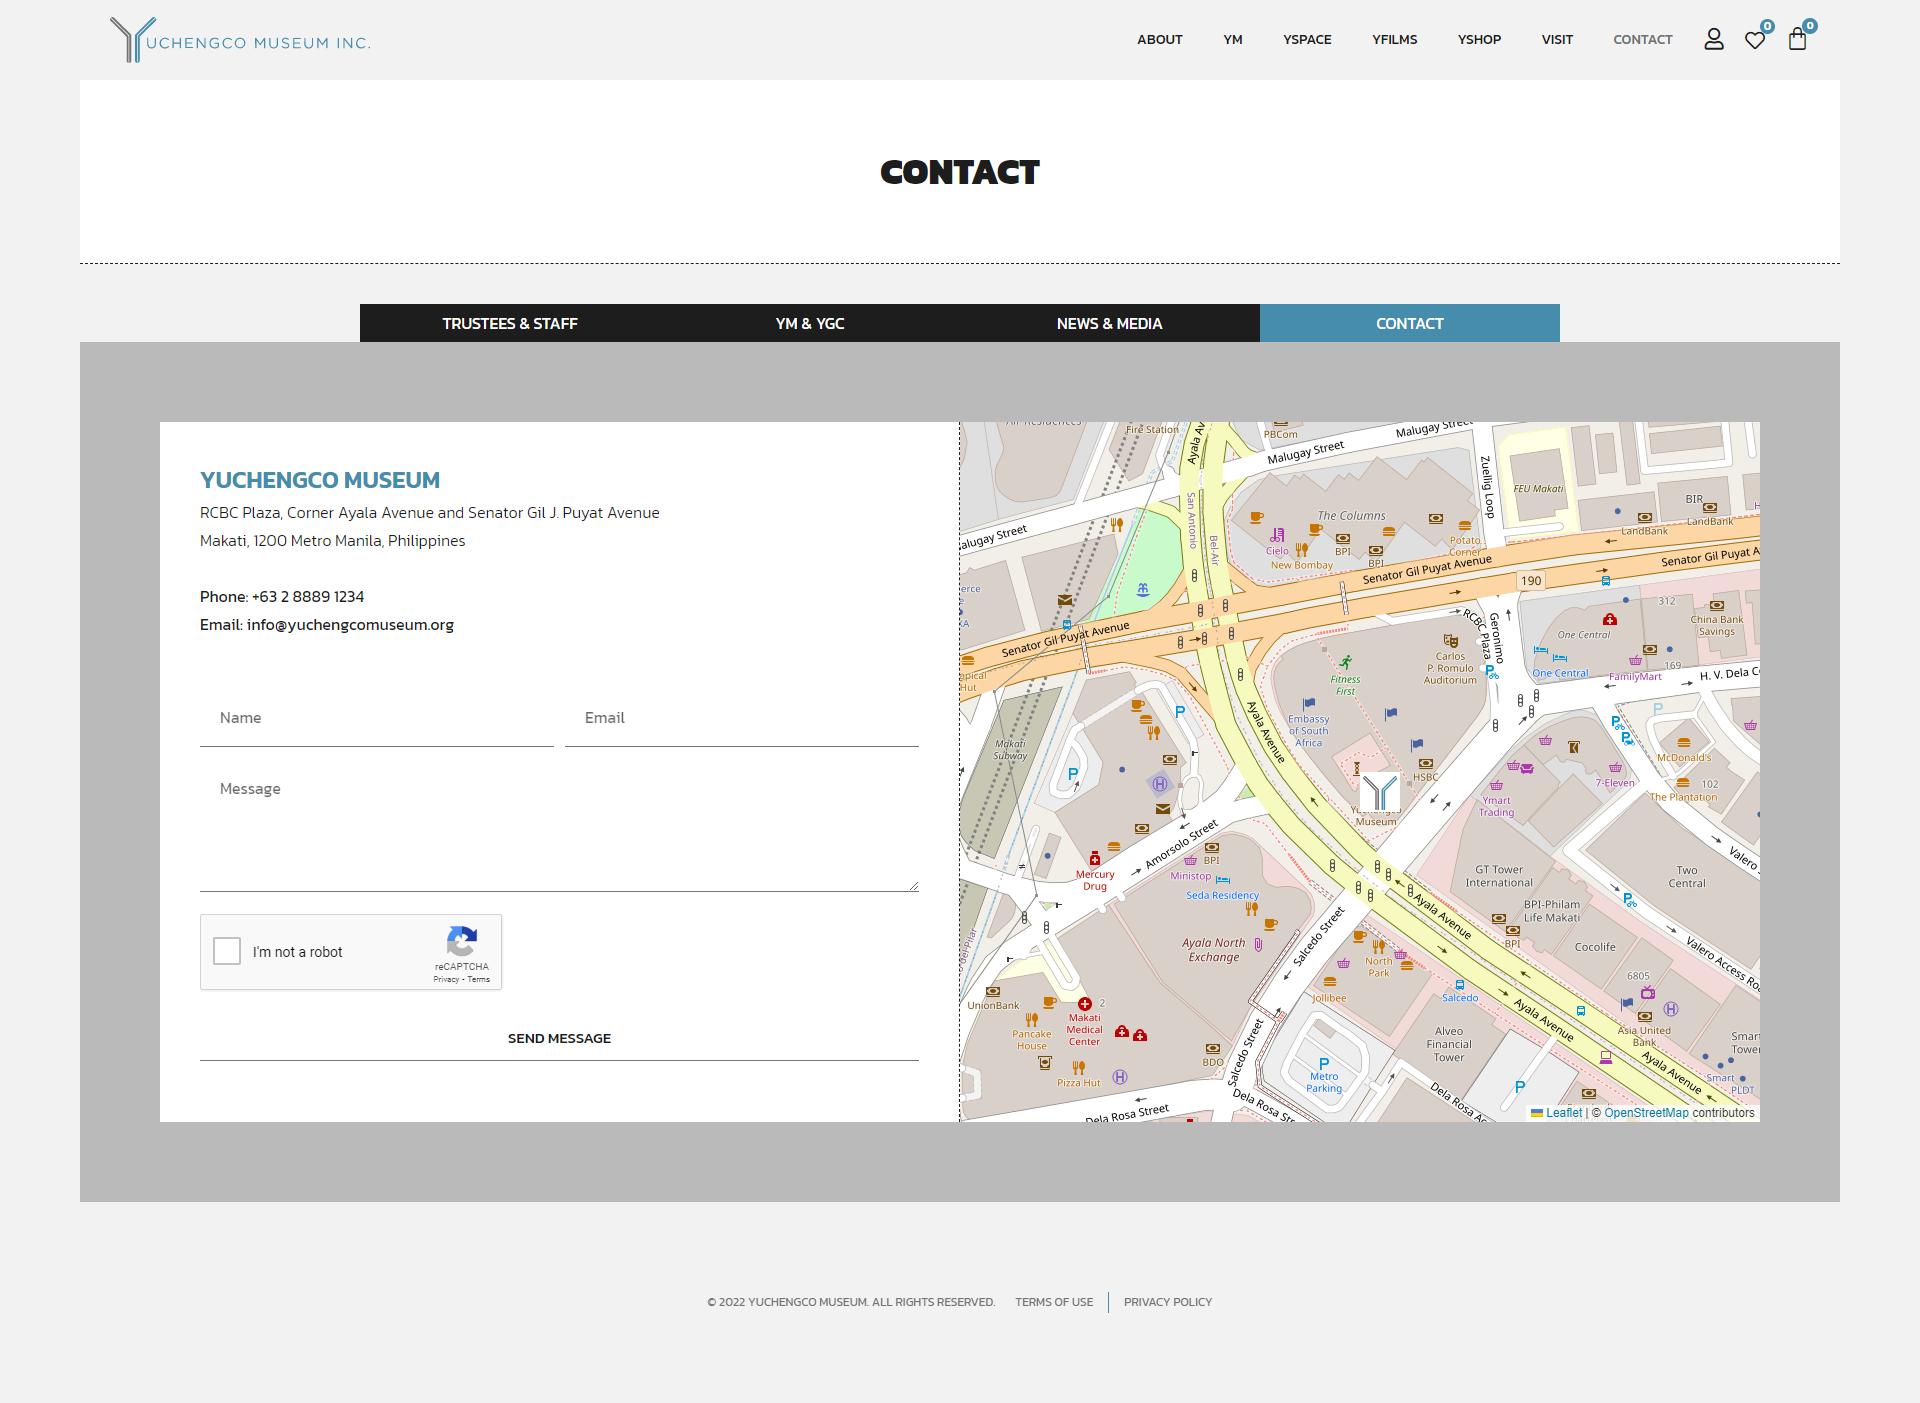Image resolution: width=1920 pixels, height=1403 pixels.
Task: Click the Jollibee fast food icon
Action: coord(1329,983)
